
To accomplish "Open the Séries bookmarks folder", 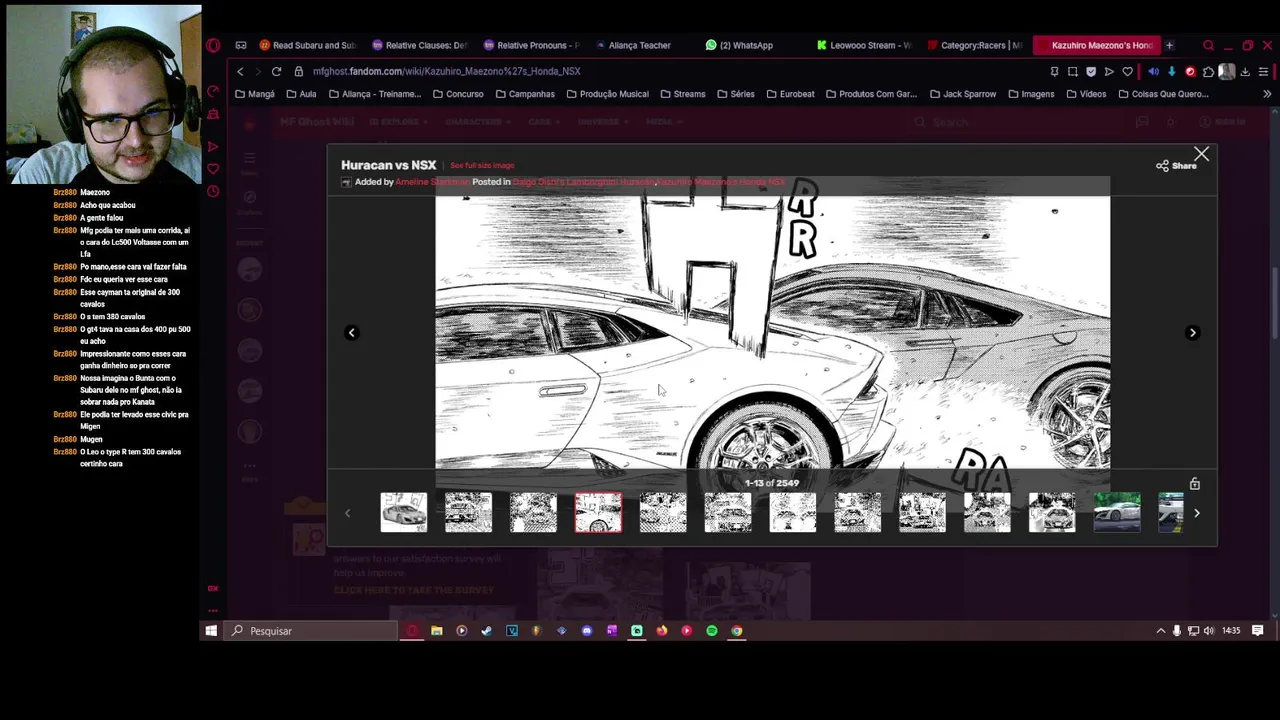I will 735,94.
